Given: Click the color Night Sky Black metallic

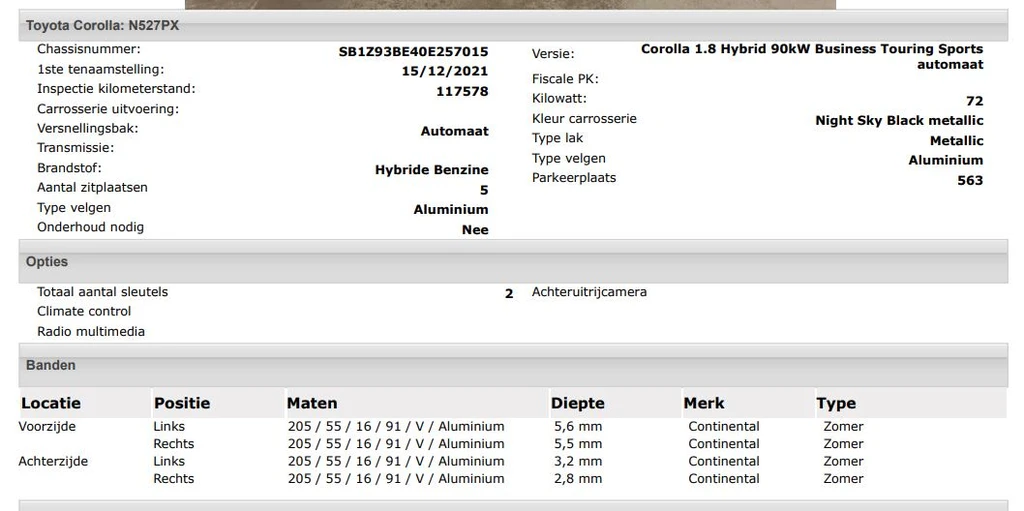Looking at the screenshot, I should (x=899, y=120).
